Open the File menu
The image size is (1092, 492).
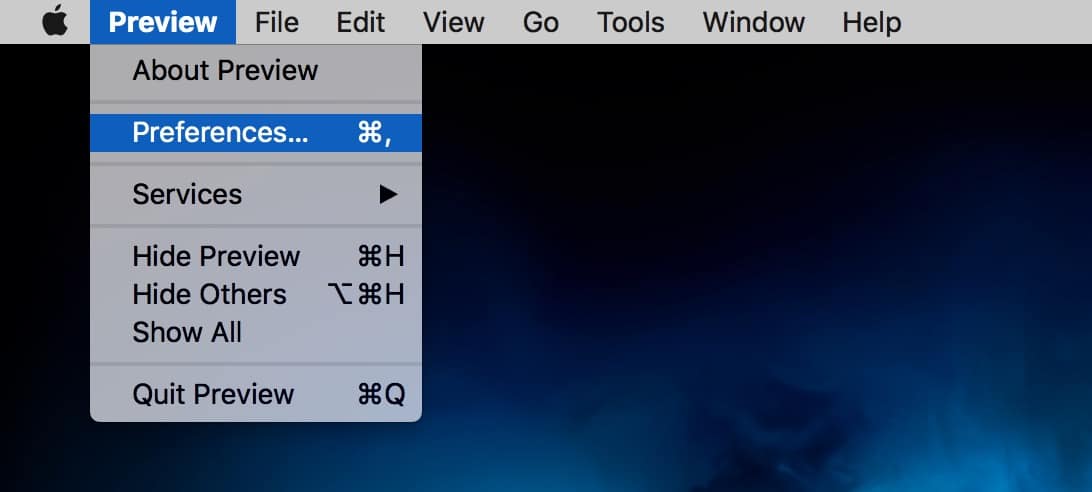click(277, 22)
